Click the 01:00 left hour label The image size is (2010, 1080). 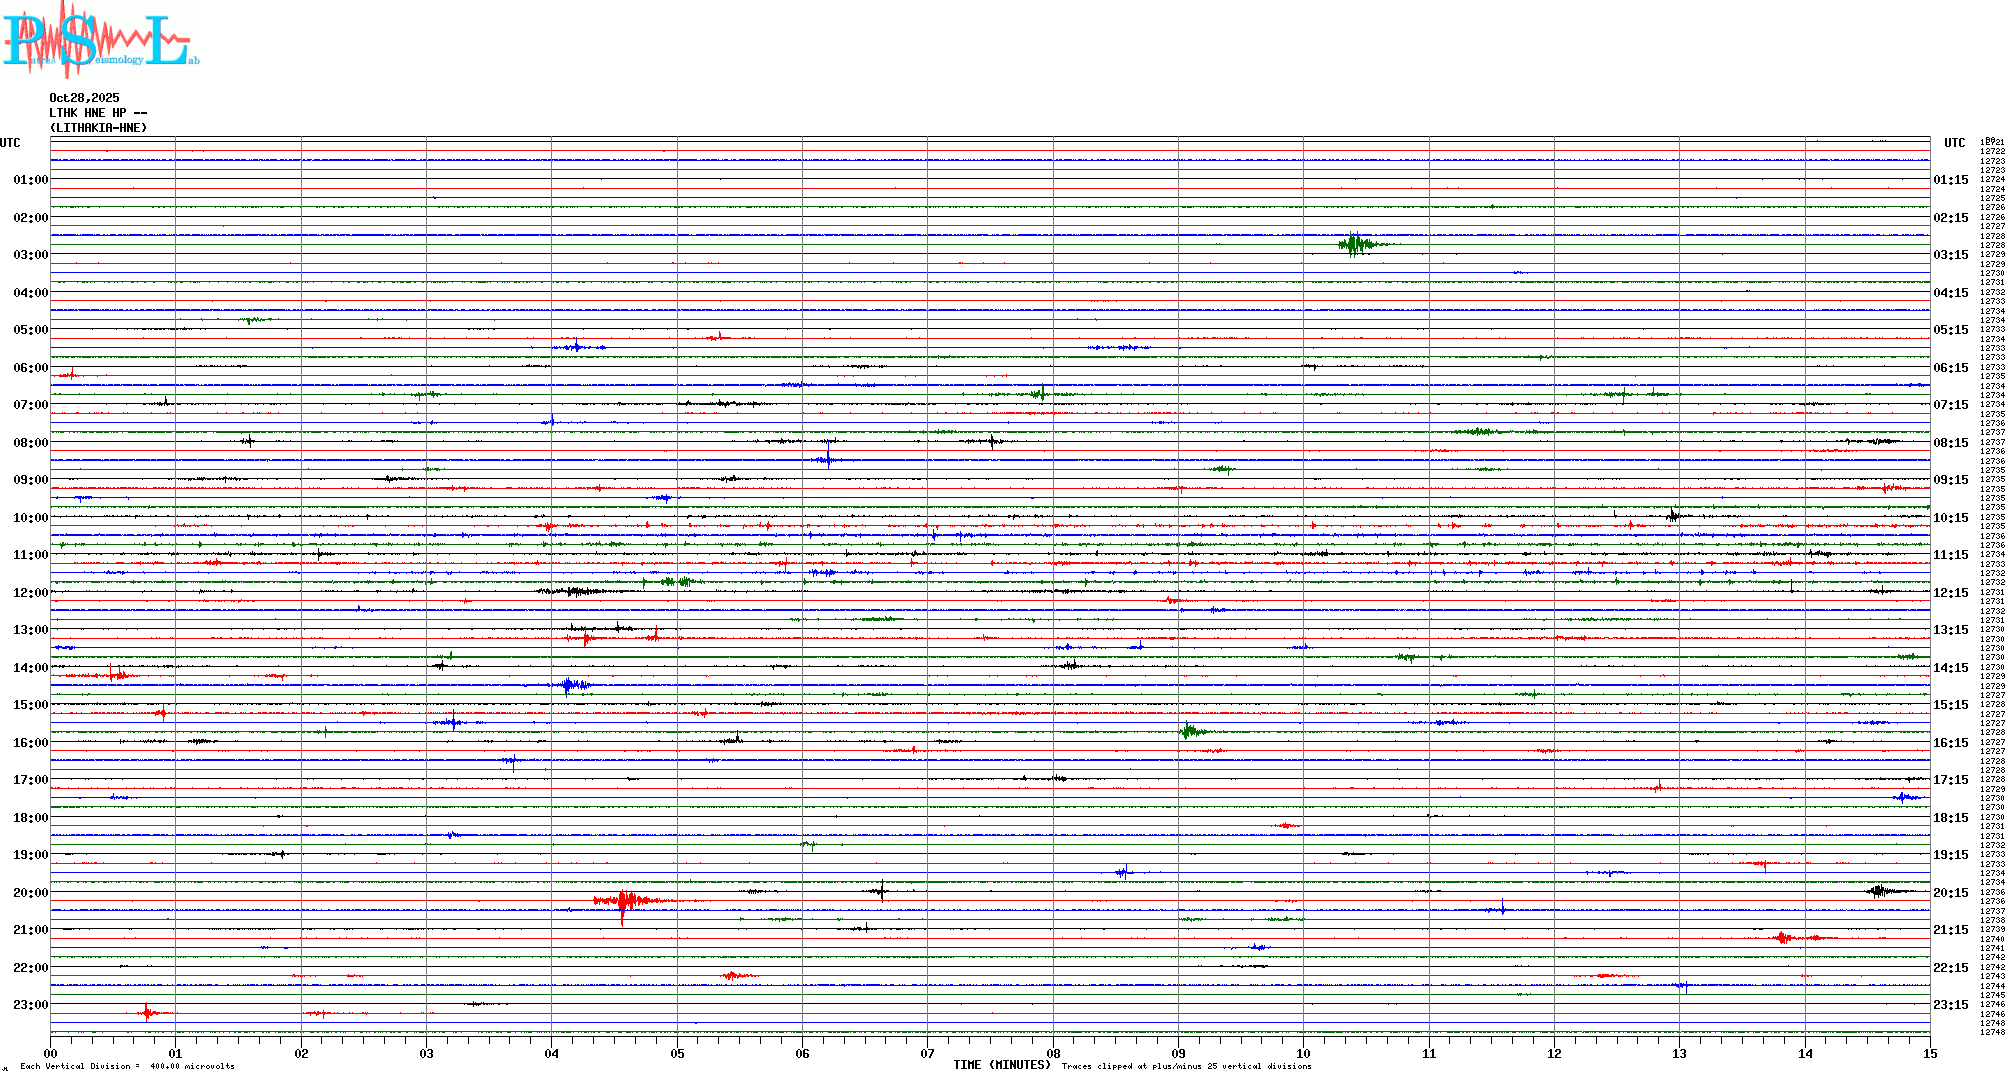30,180
